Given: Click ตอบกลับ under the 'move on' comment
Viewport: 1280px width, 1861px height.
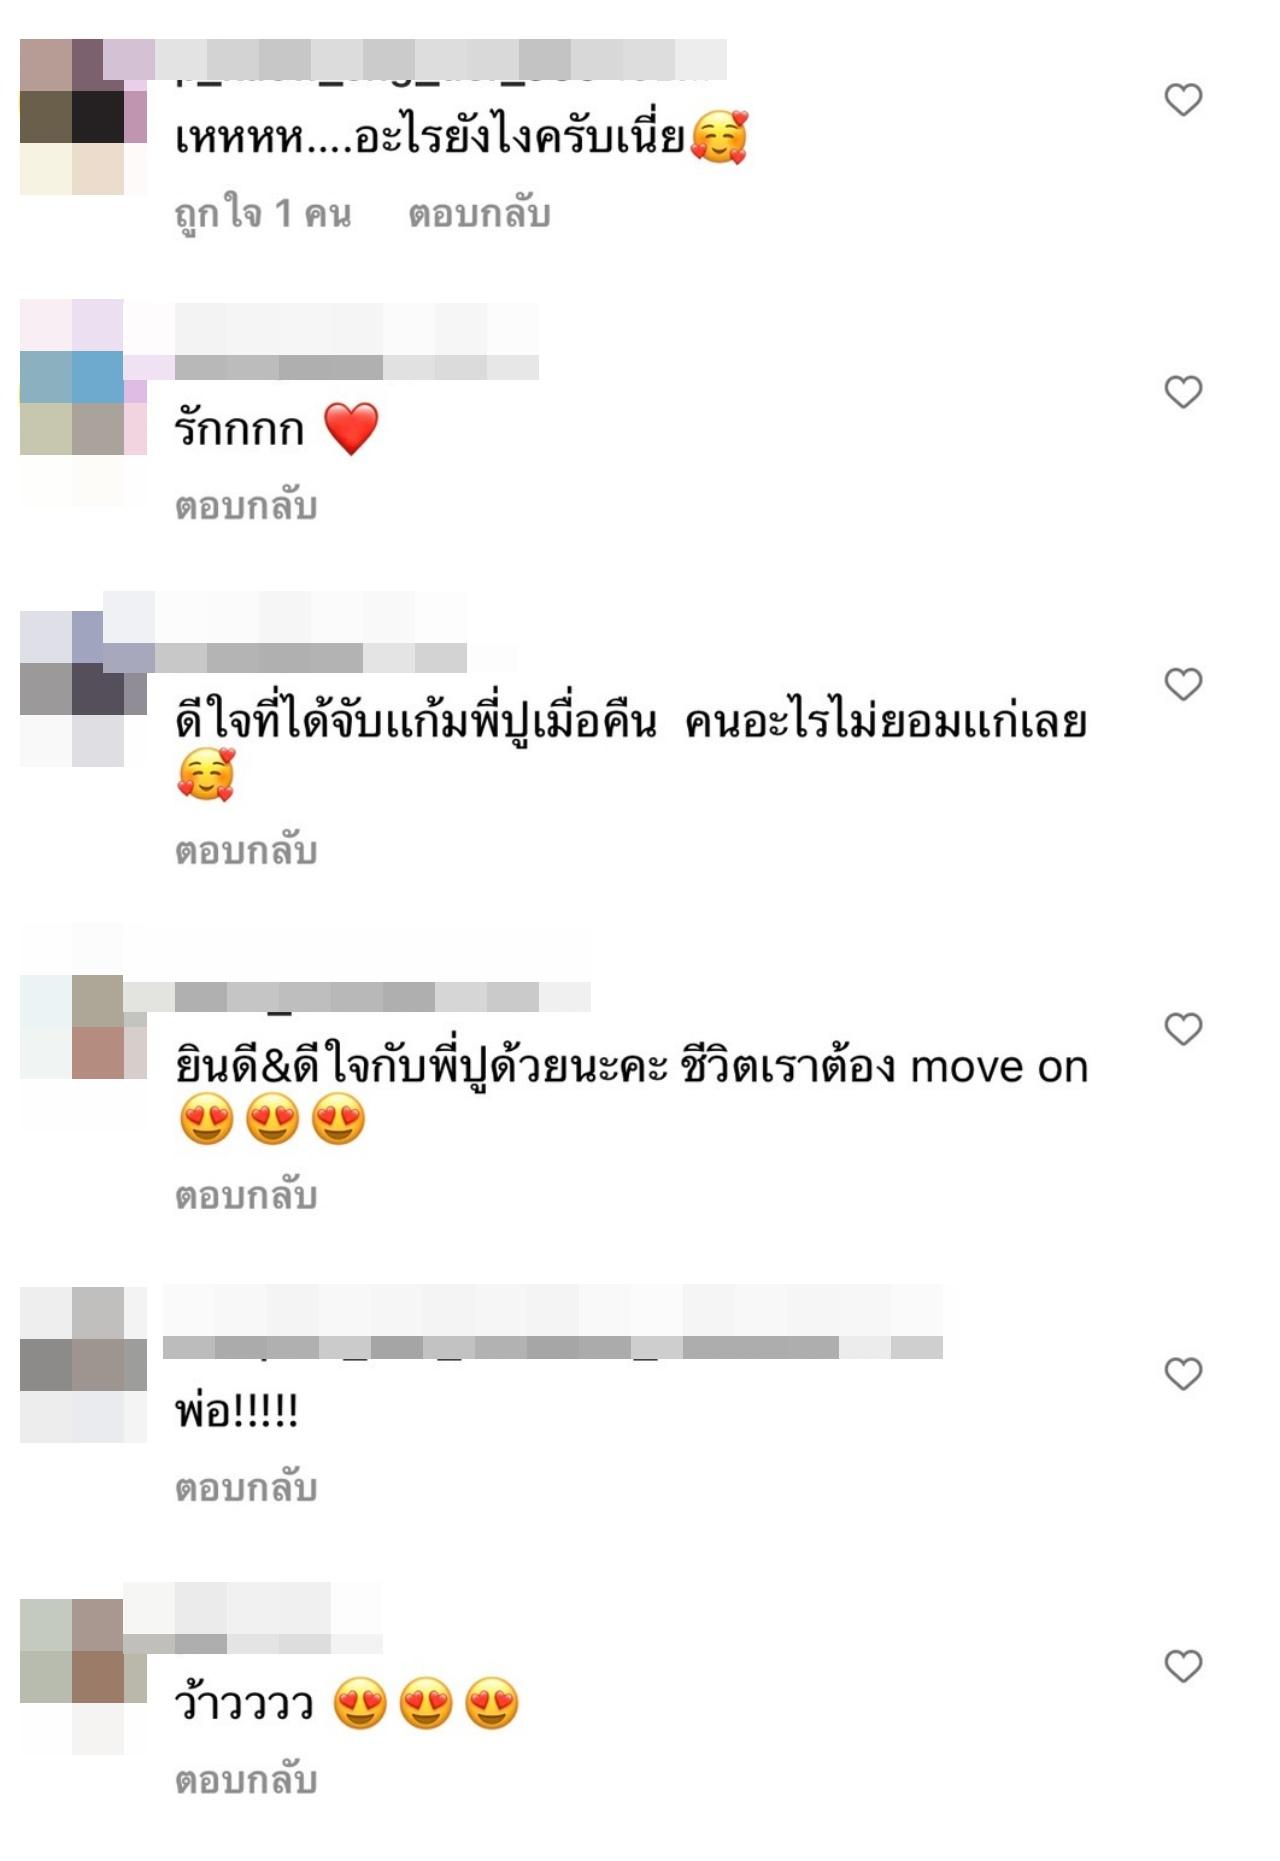Looking at the screenshot, I should tap(246, 1196).
